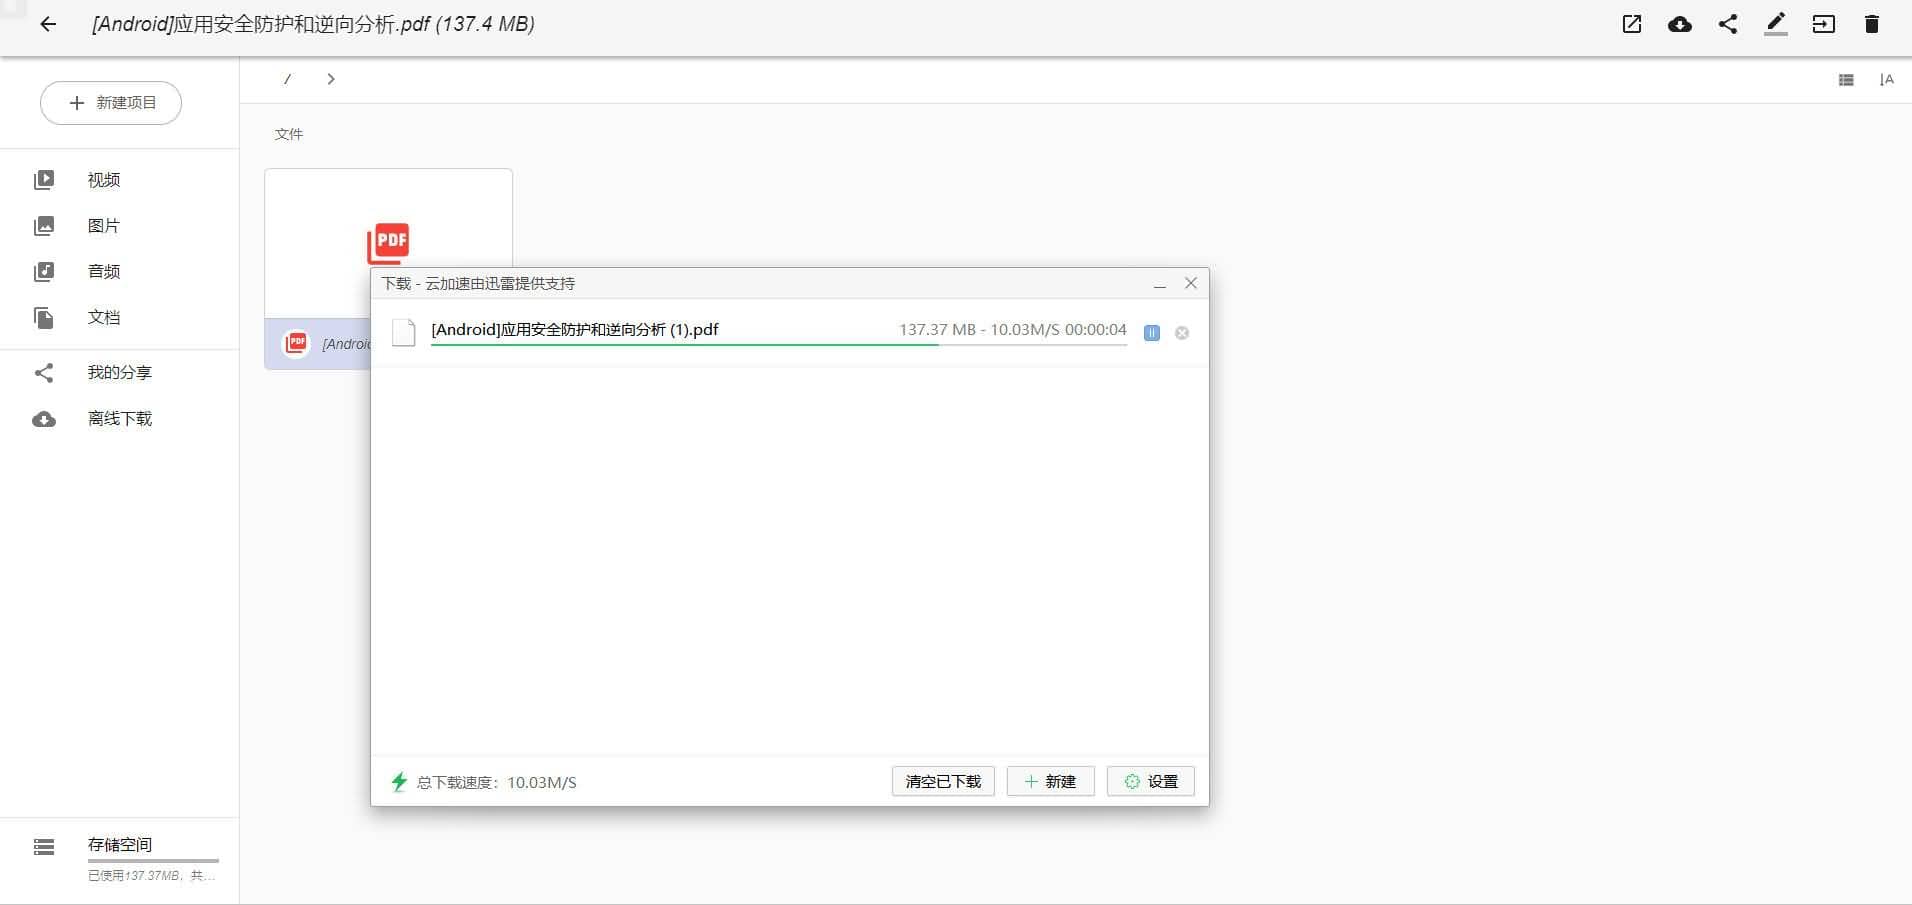This screenshot has height=905, width=1912.
Task: Click the root path slash breadcrumb
Action: click(x=287, y=79)
